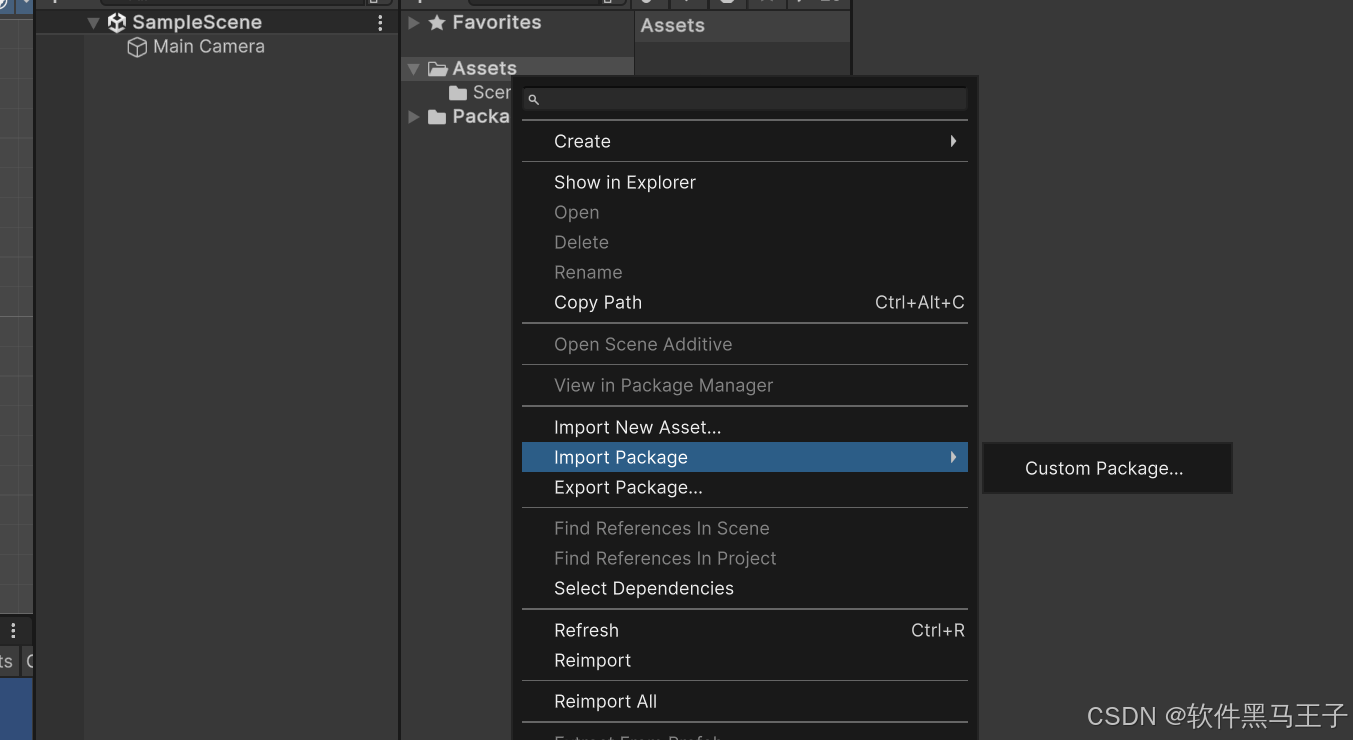Click the Assets open folder icon
The width and height of the screenshot is (1353, 740).
tap(437, 69)
